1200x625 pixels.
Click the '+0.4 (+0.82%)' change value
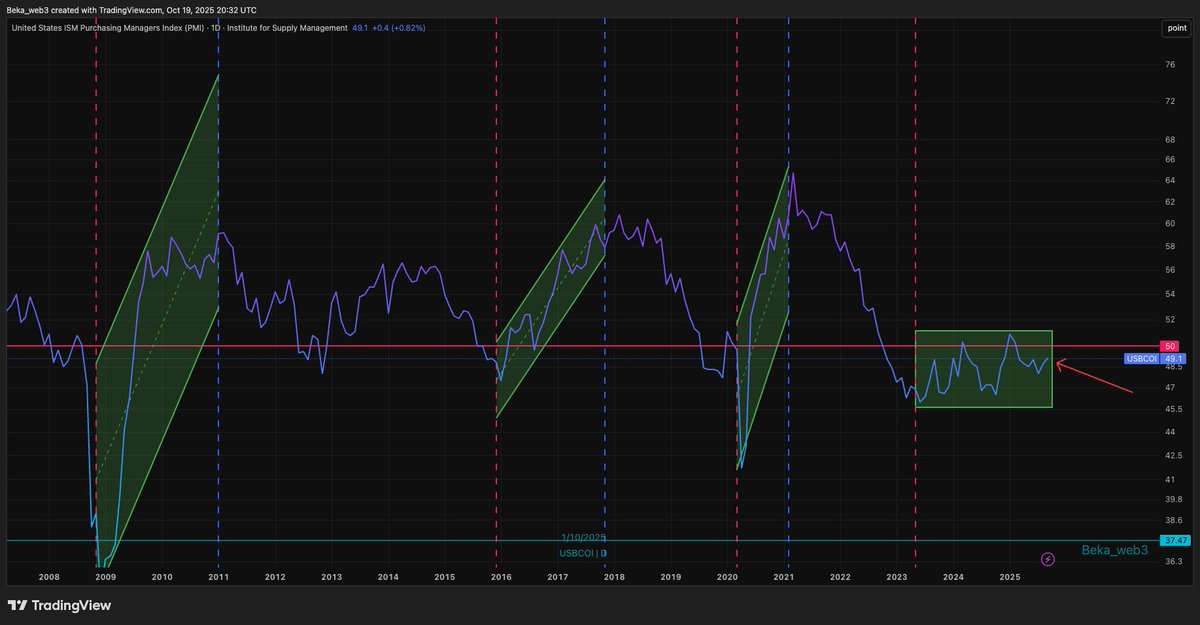pyautogui.click(x=400, y=27)
